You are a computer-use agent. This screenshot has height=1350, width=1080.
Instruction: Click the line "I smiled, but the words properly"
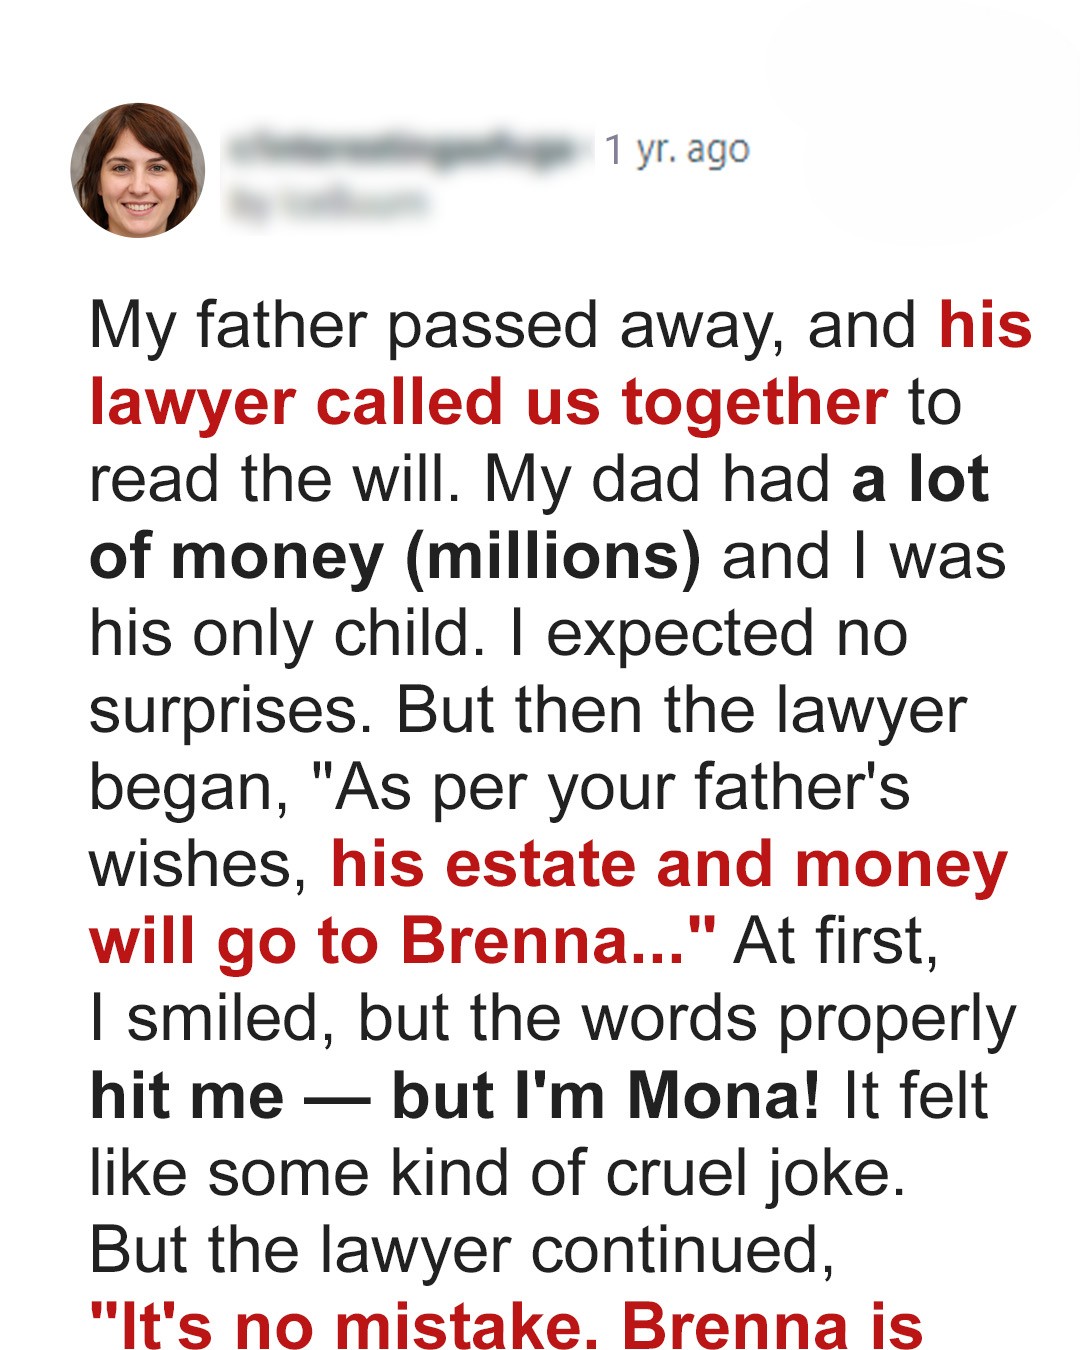(x=552, y=1018)
